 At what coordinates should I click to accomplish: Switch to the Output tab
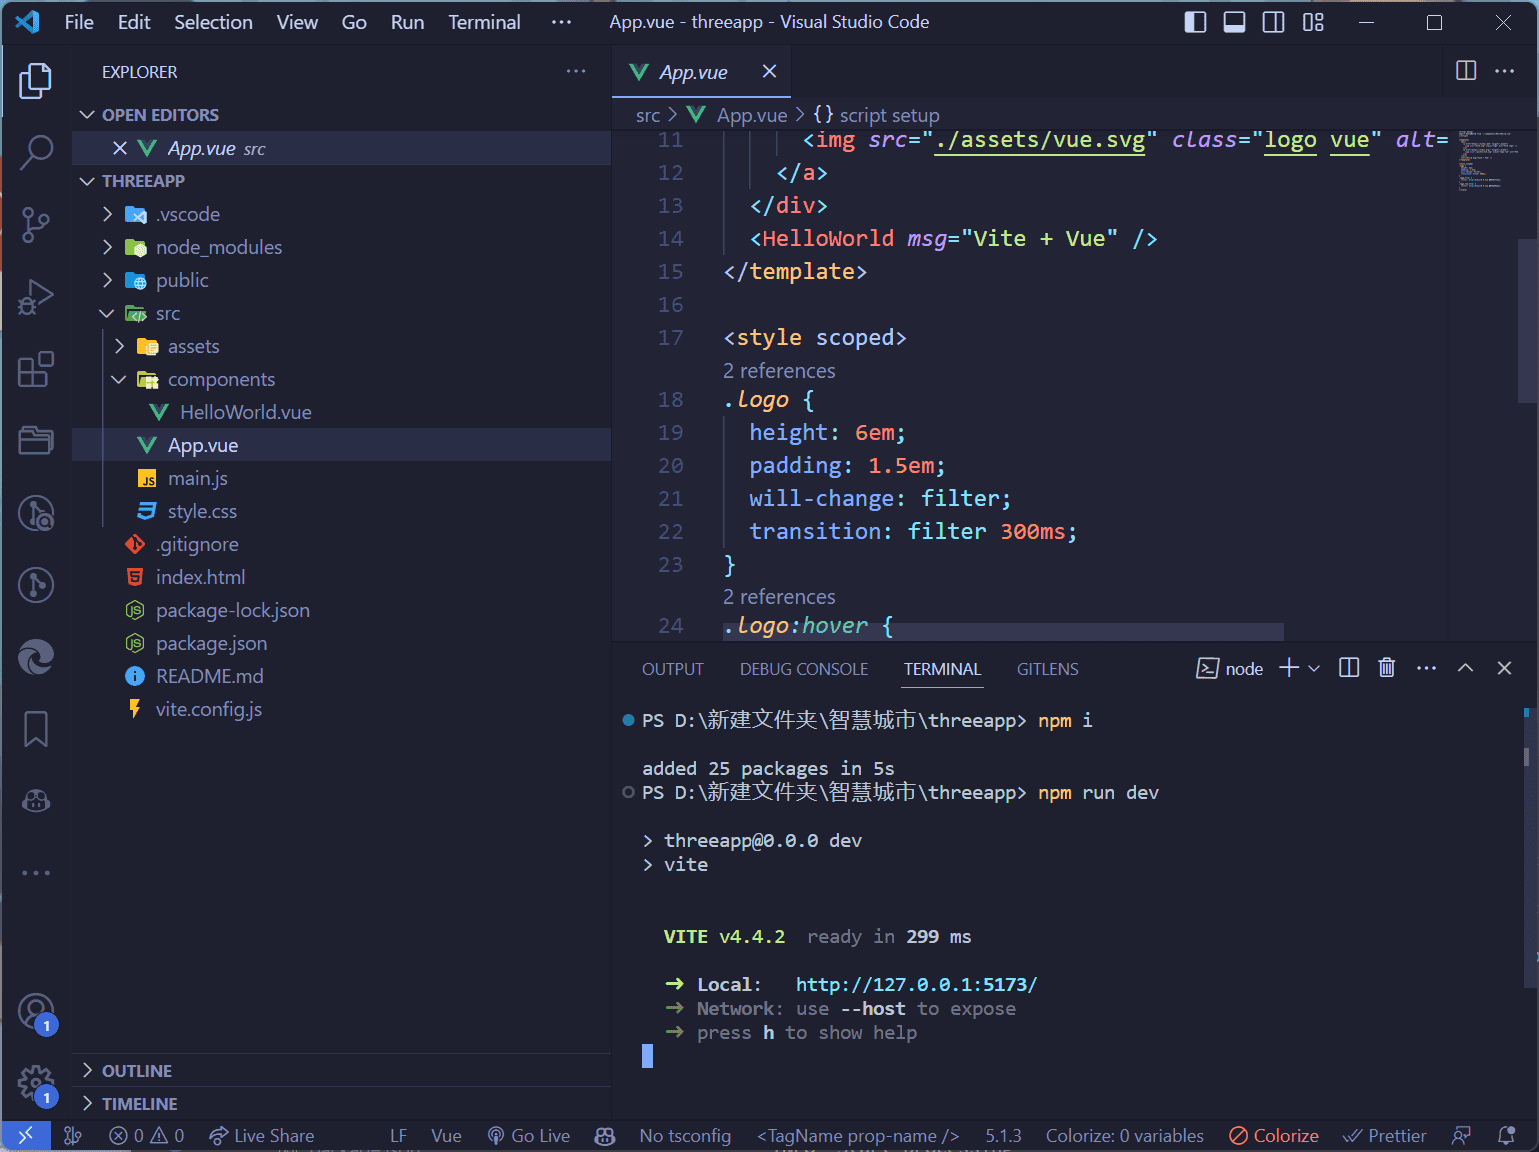[x=673, y=669]
